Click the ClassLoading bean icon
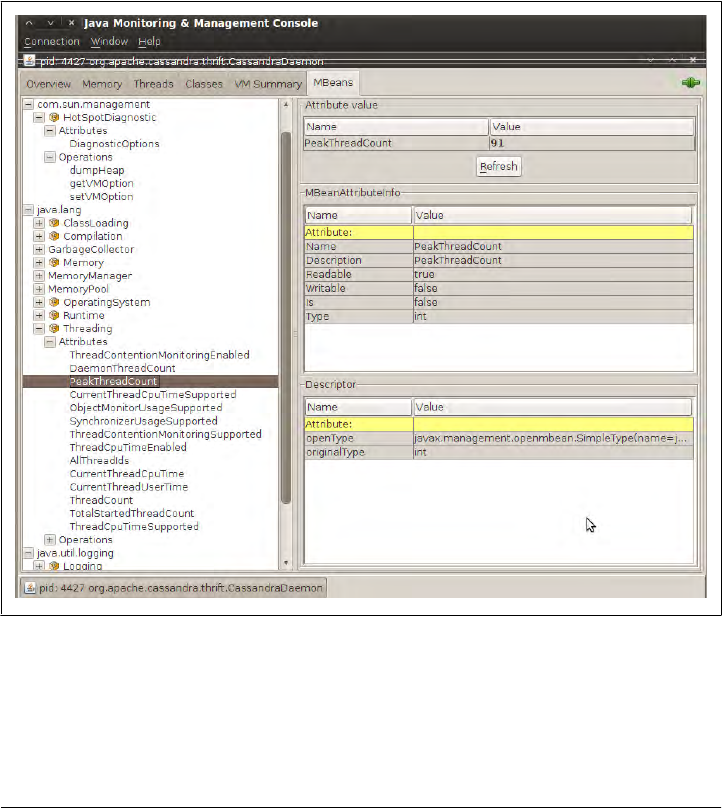 [54, 223]
